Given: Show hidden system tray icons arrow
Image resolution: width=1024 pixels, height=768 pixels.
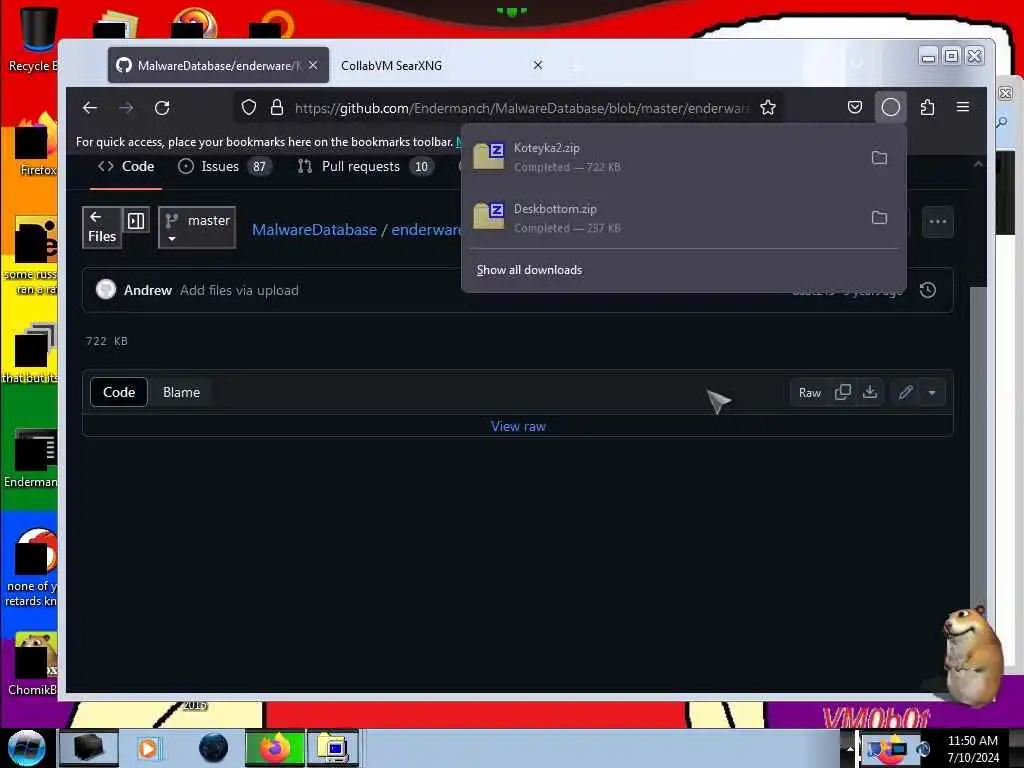Looking at the screenshot, I should pyautogui.click(x=850, y=748).
